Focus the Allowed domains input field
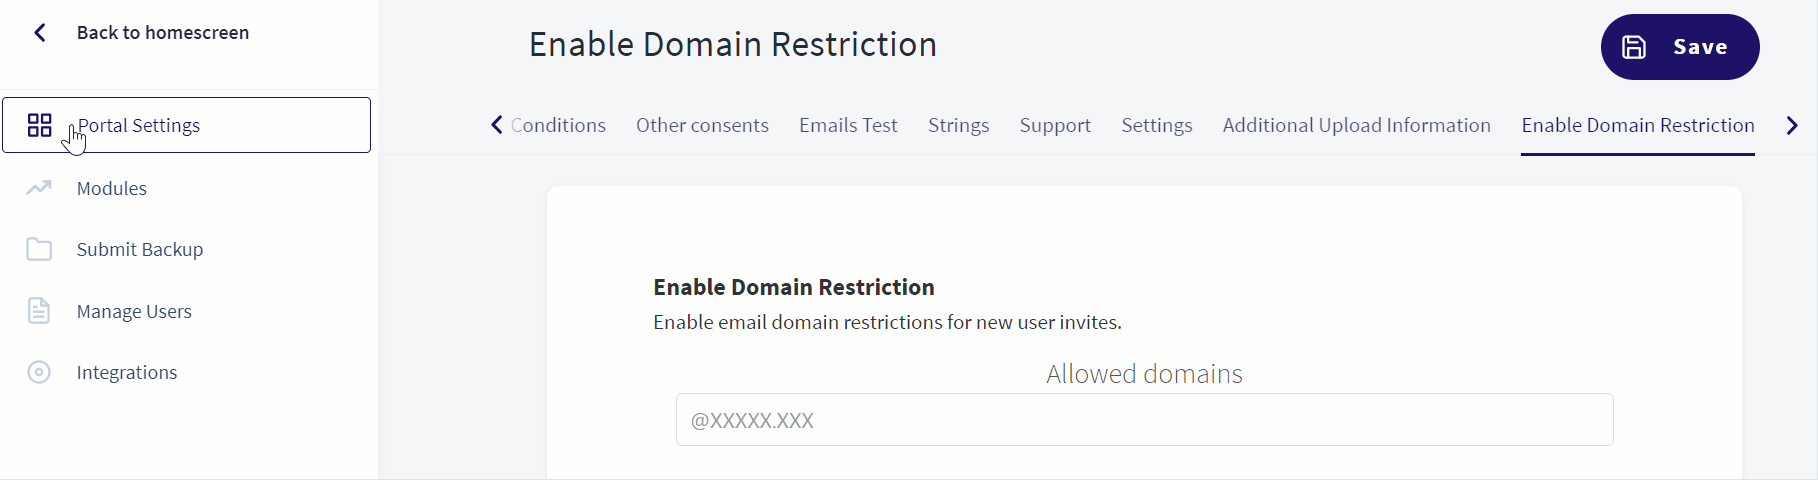Viewport: 1818px width, 480px height. click(x=1144, y=419)
